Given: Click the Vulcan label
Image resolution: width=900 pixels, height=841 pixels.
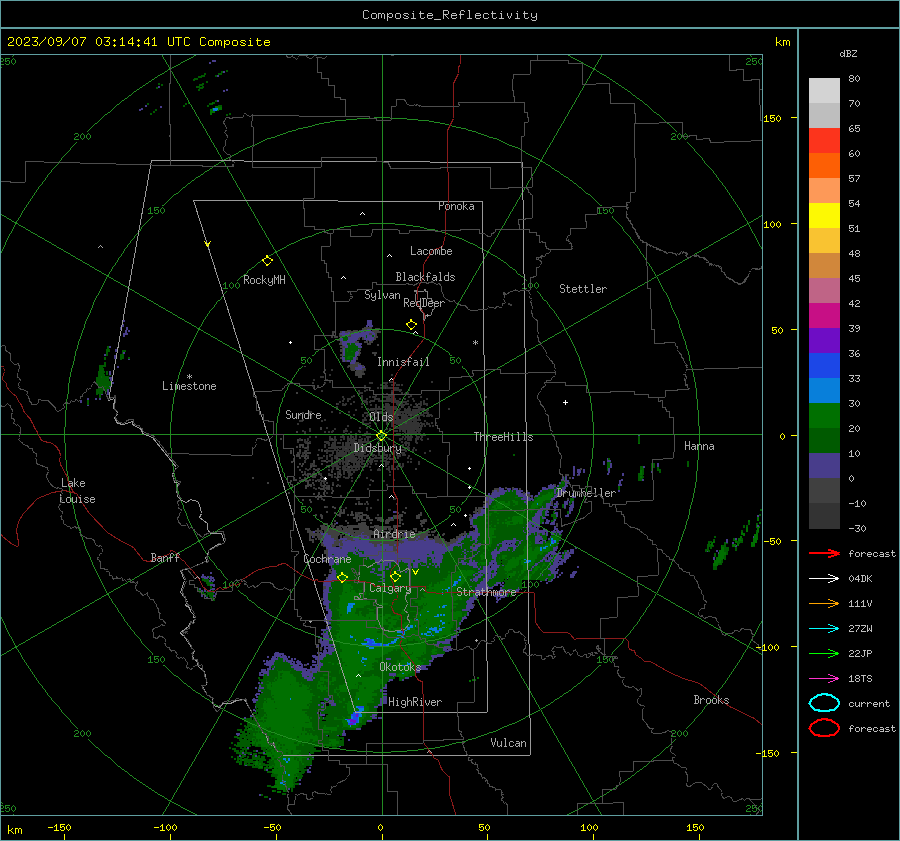Looking at the screenshot, I should [509, 743].
